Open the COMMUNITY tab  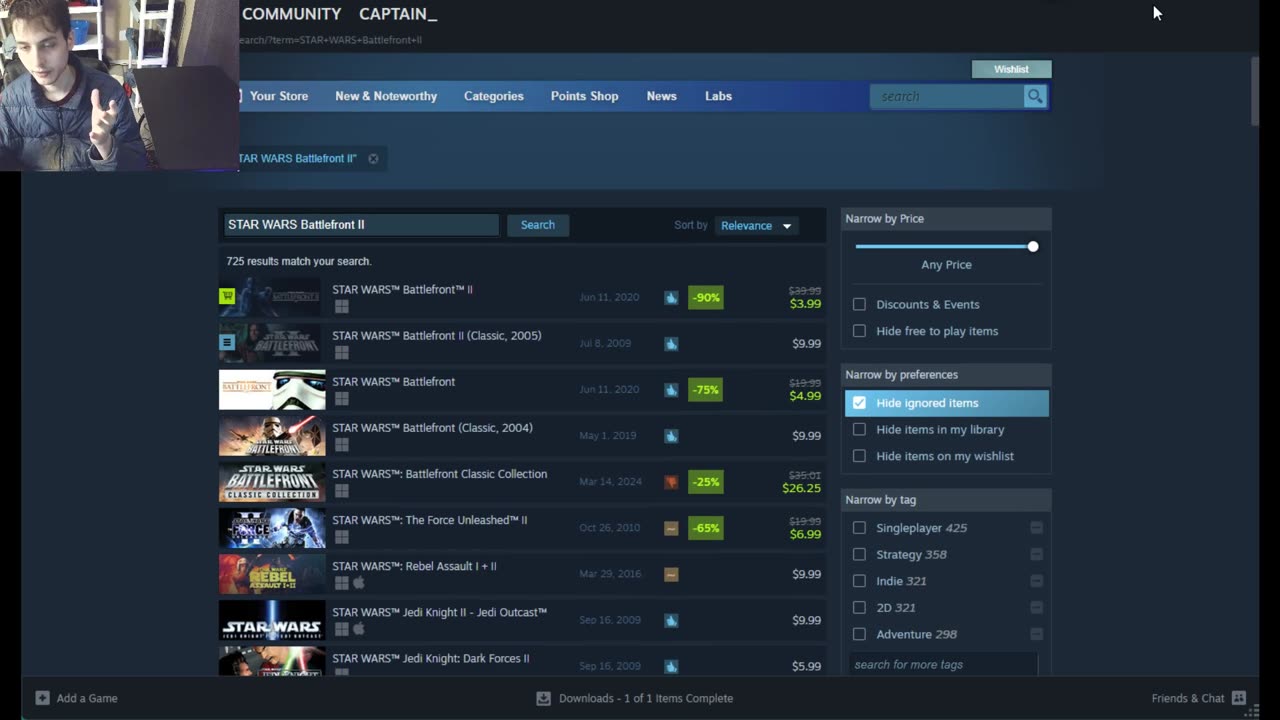coord(292,14)
